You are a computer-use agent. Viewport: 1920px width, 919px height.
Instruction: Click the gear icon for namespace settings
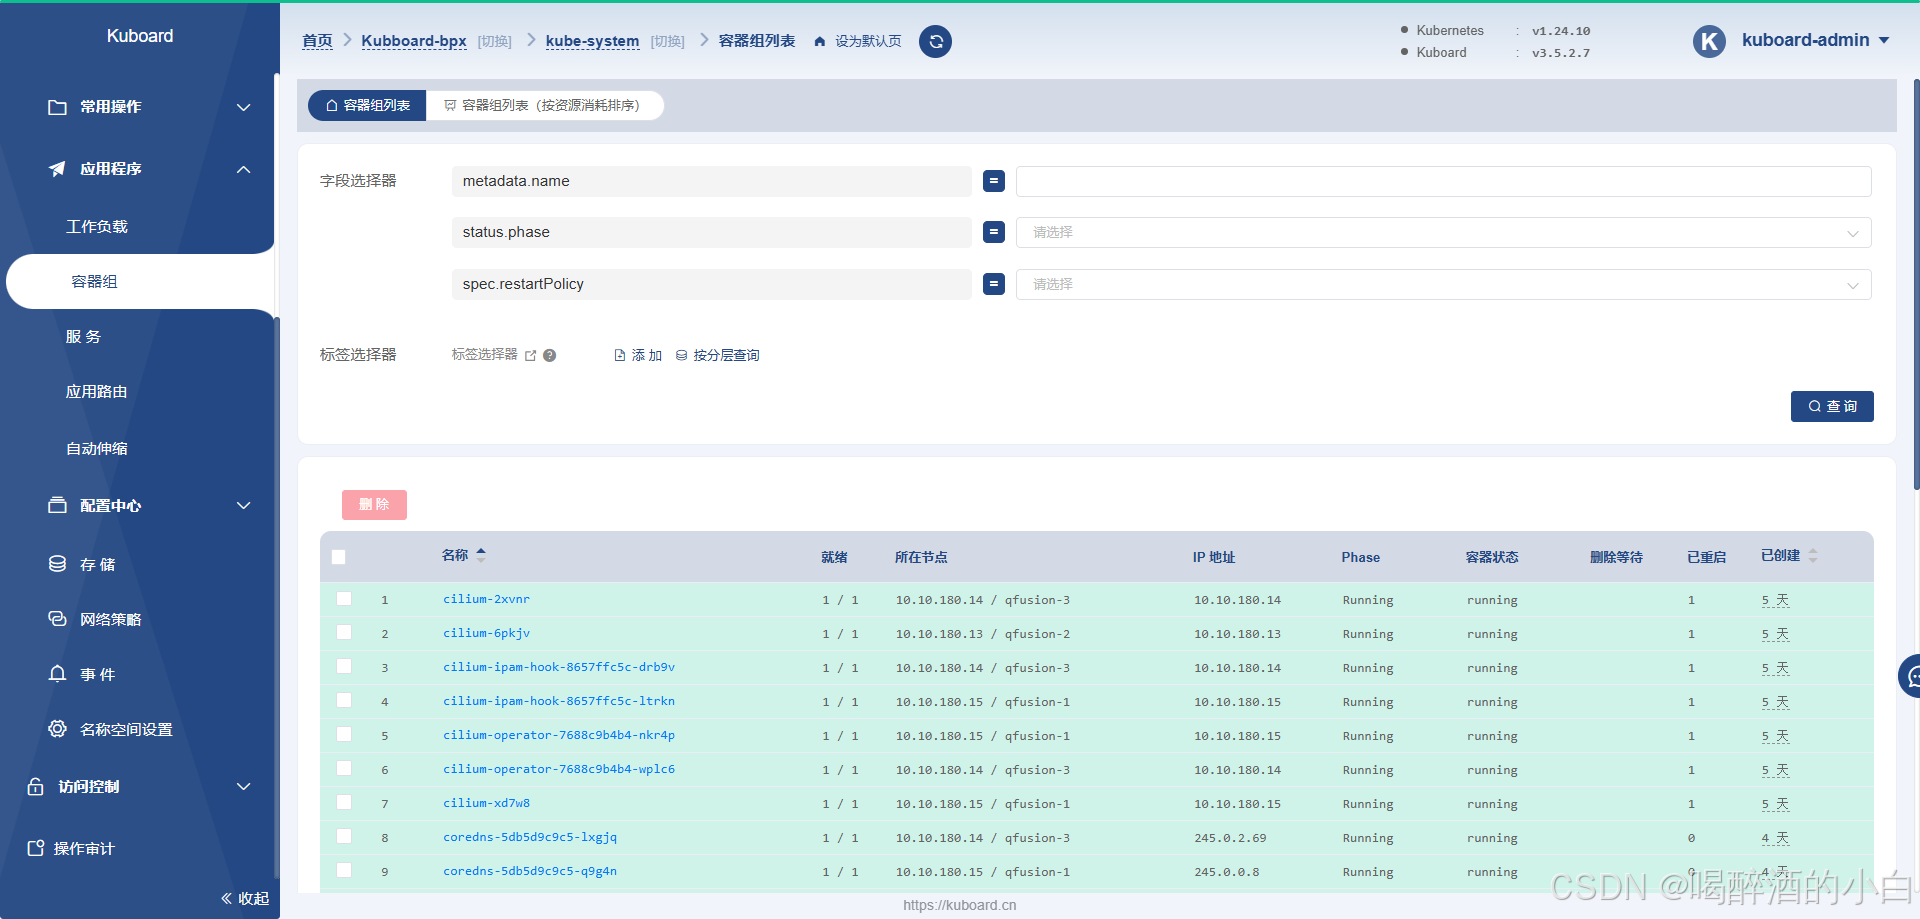pos(58,729)
